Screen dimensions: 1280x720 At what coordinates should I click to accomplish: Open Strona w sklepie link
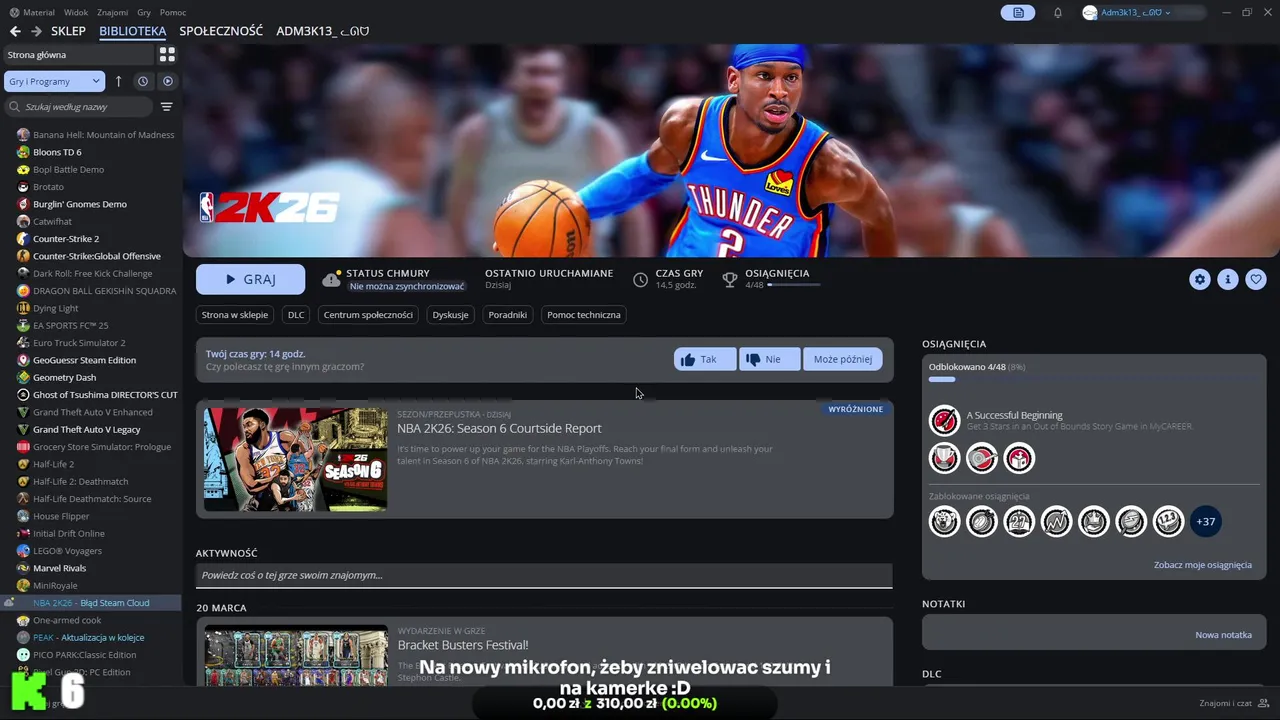[235, 314]
